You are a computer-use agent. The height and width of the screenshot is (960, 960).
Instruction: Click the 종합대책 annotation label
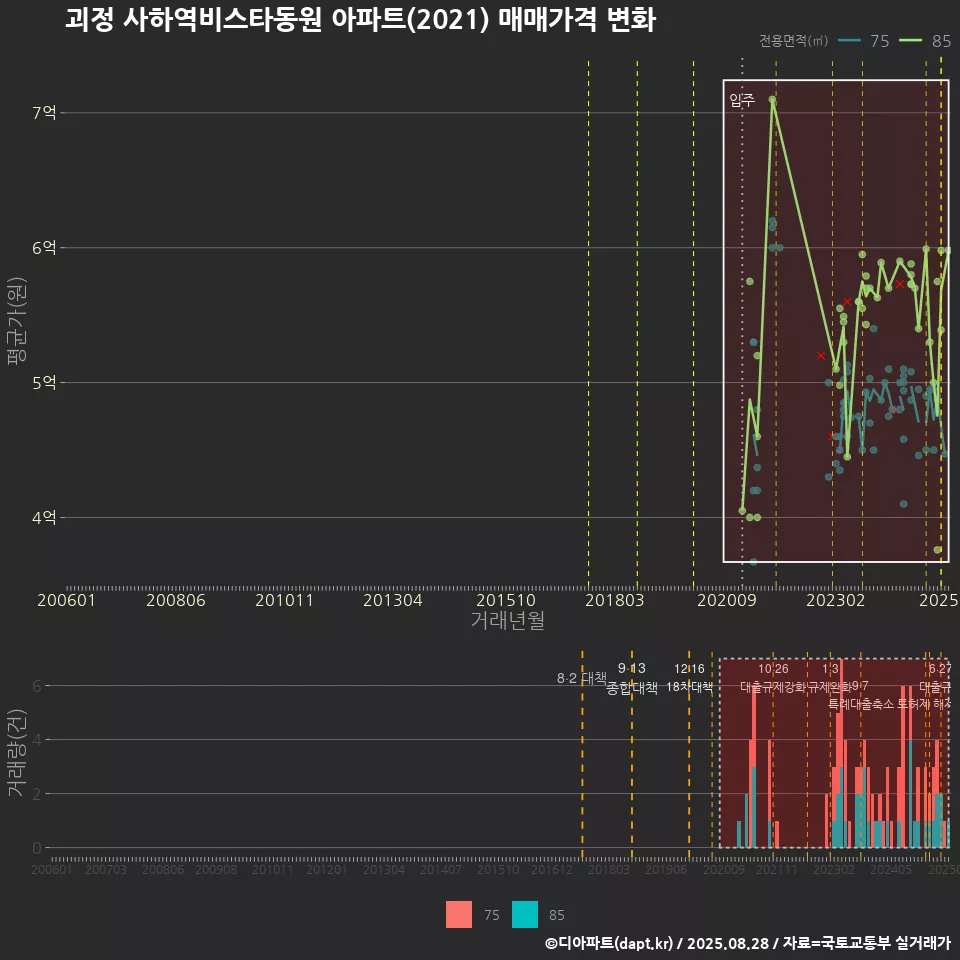tap(632, 688)
